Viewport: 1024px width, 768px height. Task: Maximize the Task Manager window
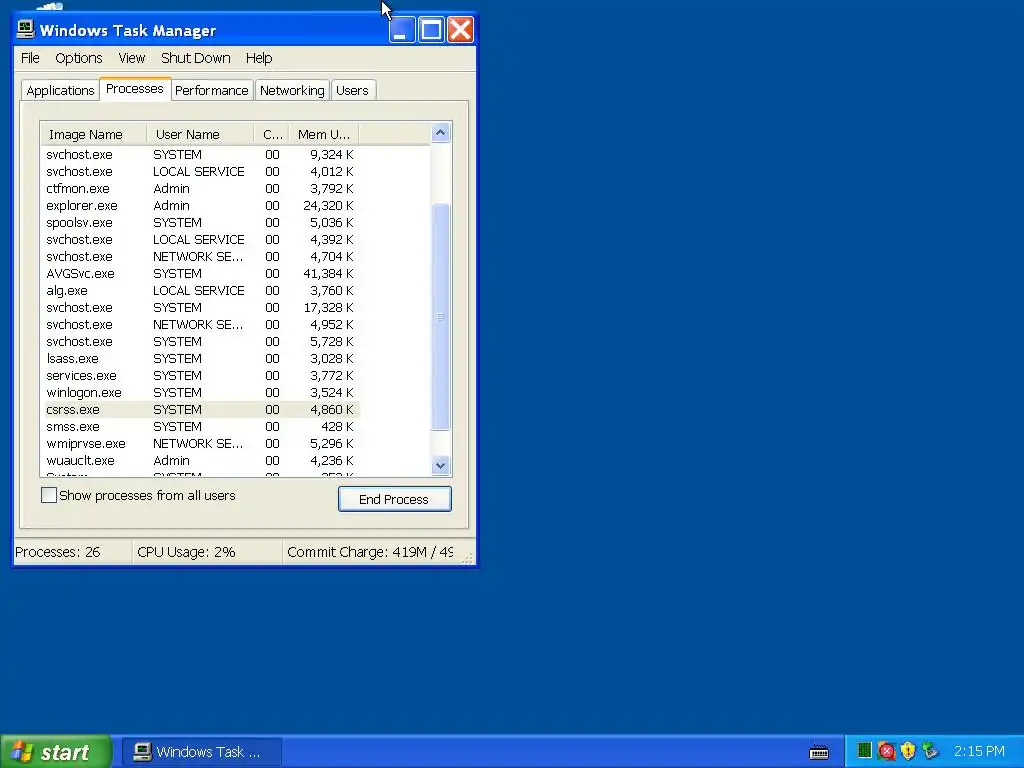(x=431, y=29)
